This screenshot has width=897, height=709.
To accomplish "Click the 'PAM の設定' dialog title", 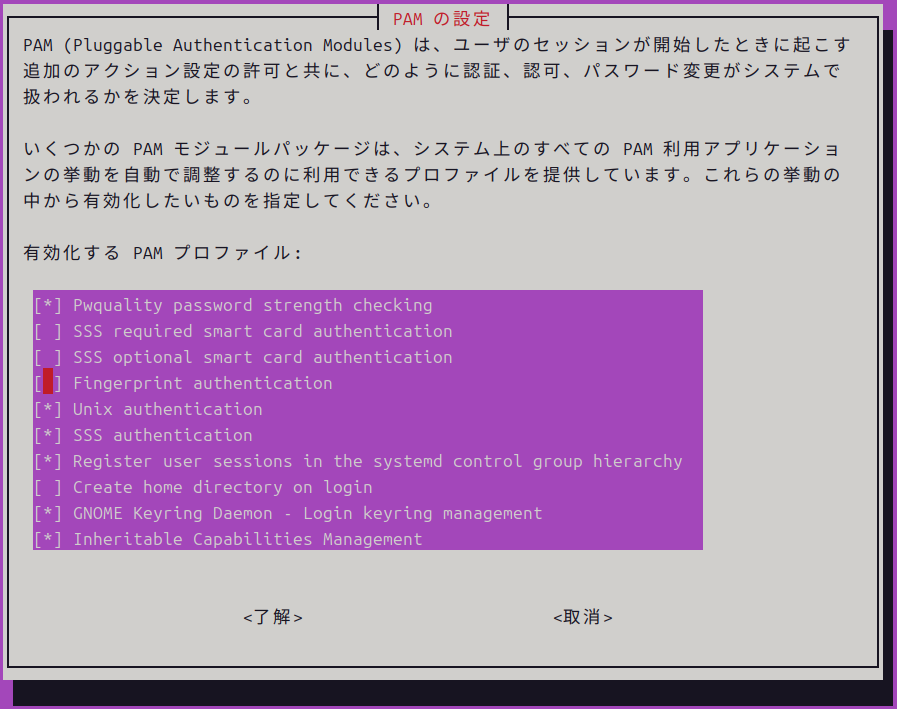I will [x=442, y=18].
